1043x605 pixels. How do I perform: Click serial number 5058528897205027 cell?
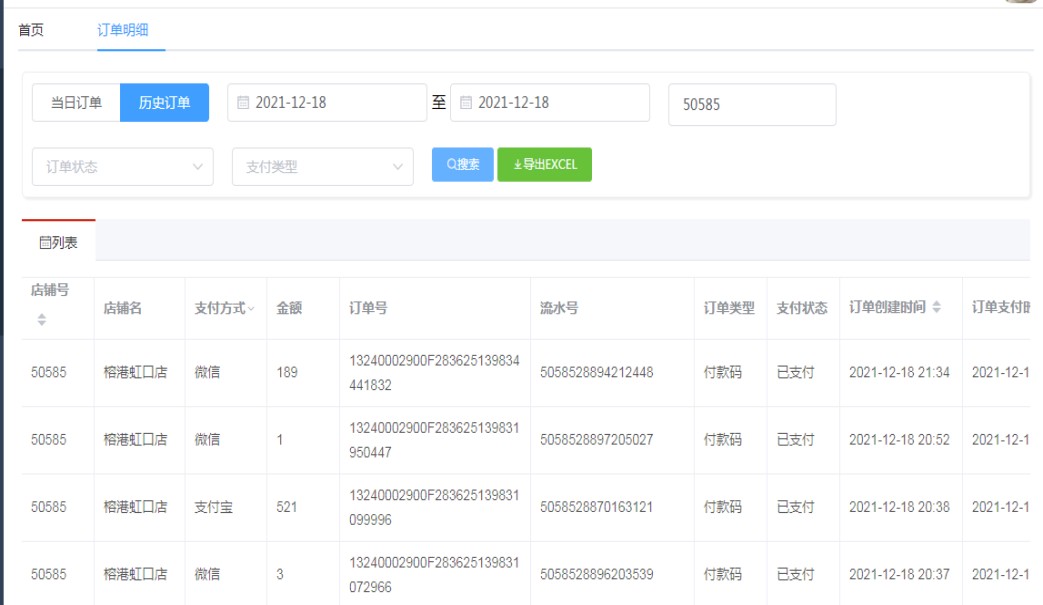coord(596,440)
